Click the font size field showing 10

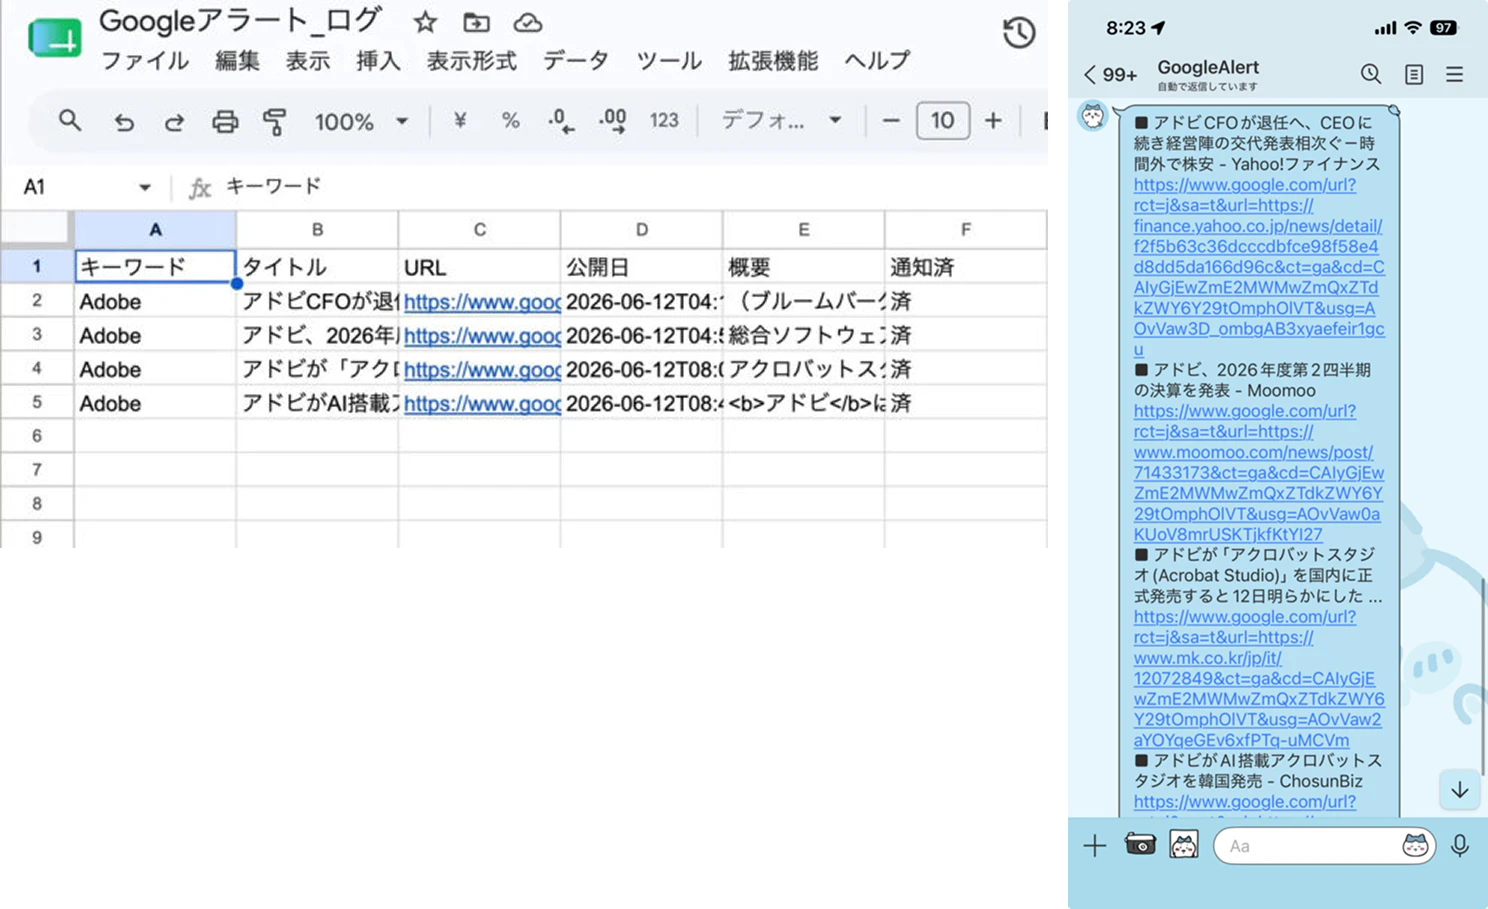tap(942, 121)
